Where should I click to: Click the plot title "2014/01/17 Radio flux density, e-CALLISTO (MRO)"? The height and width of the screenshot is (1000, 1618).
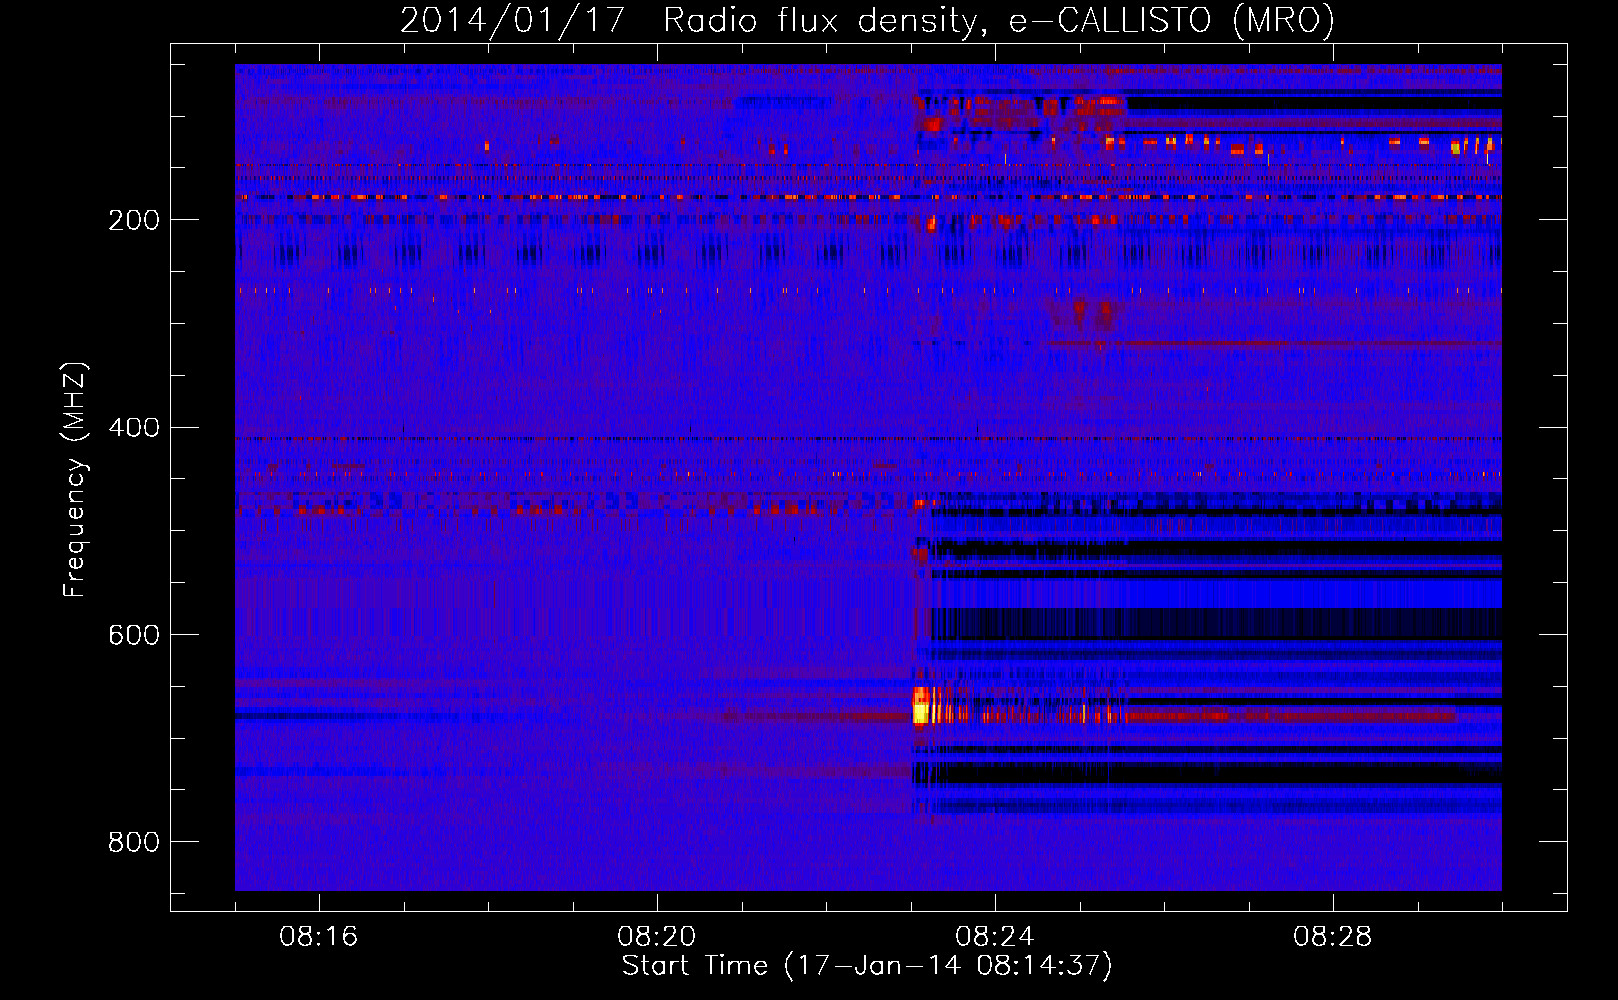pyautogui.click(x=867, y=21)
